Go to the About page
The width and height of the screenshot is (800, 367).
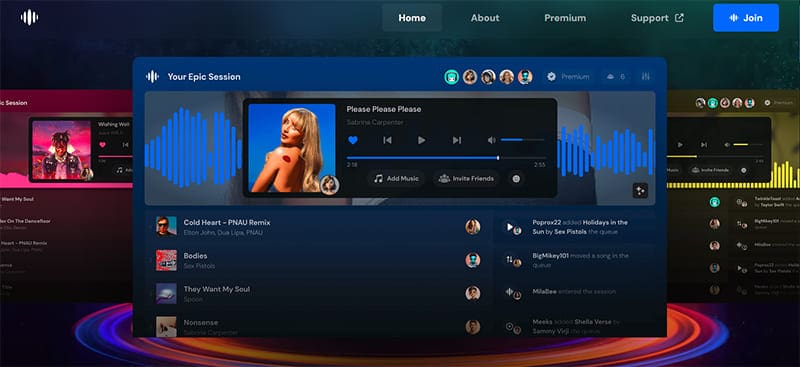pyautogui.click(x=485, y=18)
